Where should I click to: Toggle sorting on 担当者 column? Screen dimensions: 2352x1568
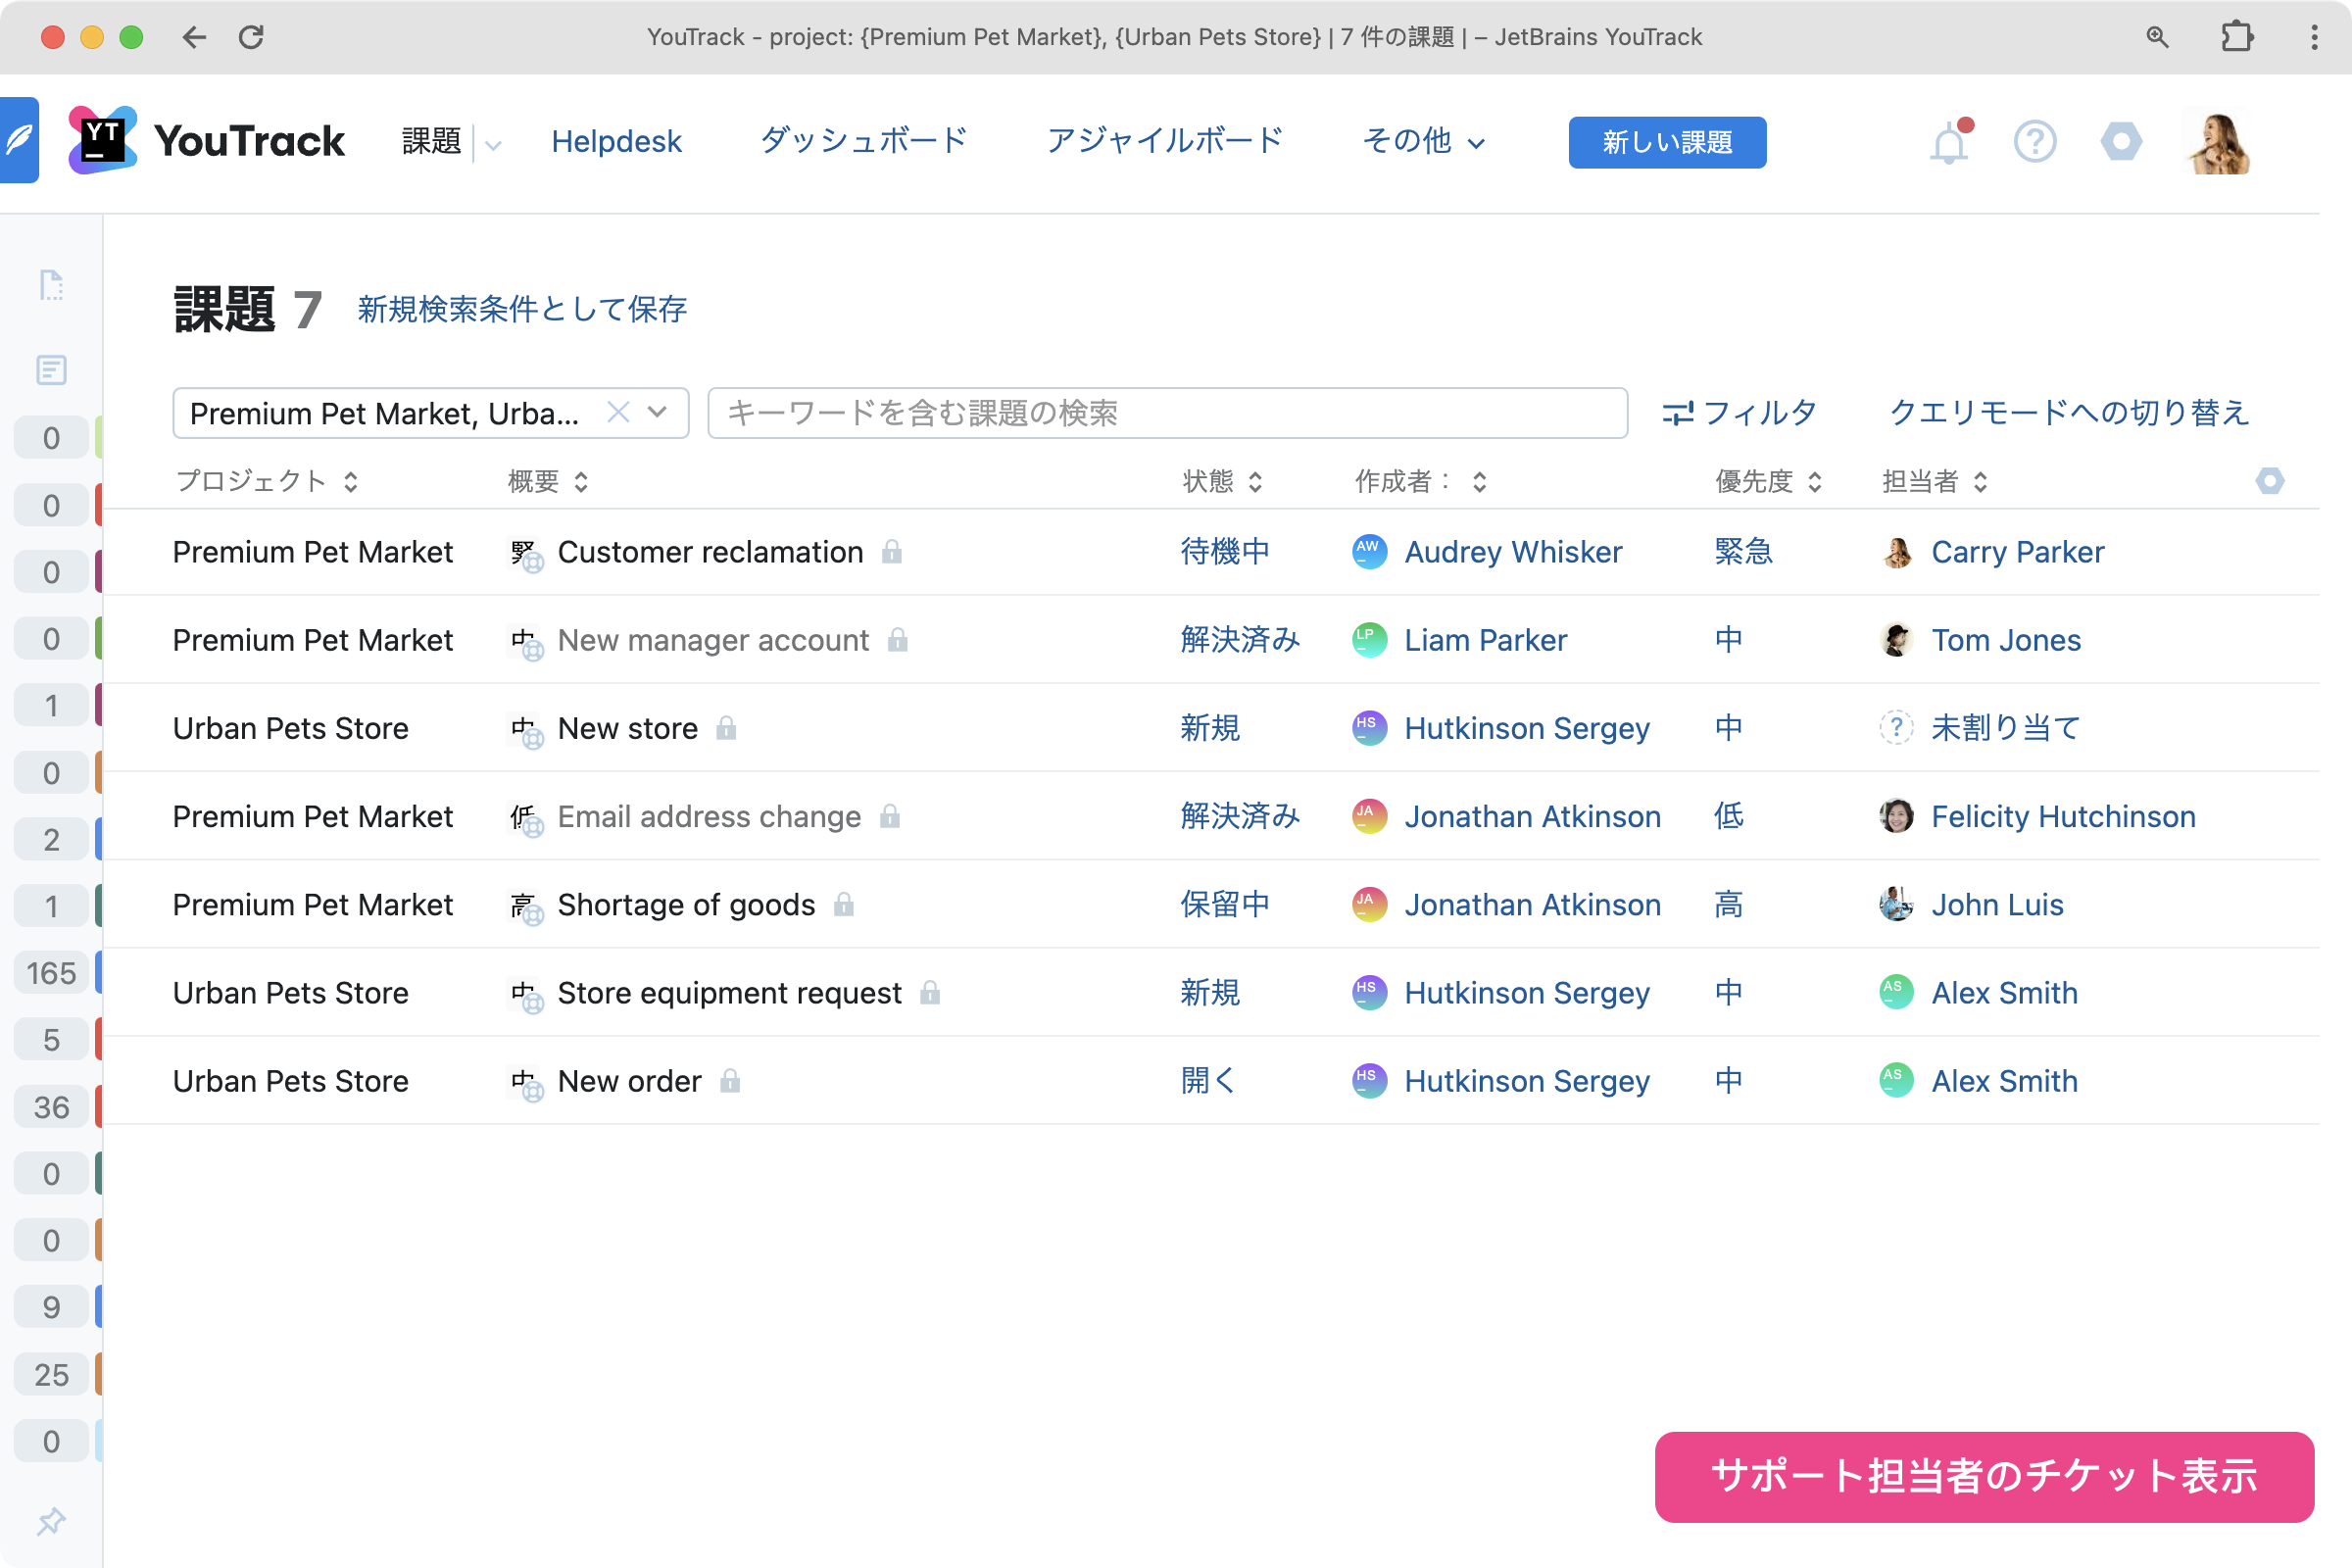tap(1980, 482)
